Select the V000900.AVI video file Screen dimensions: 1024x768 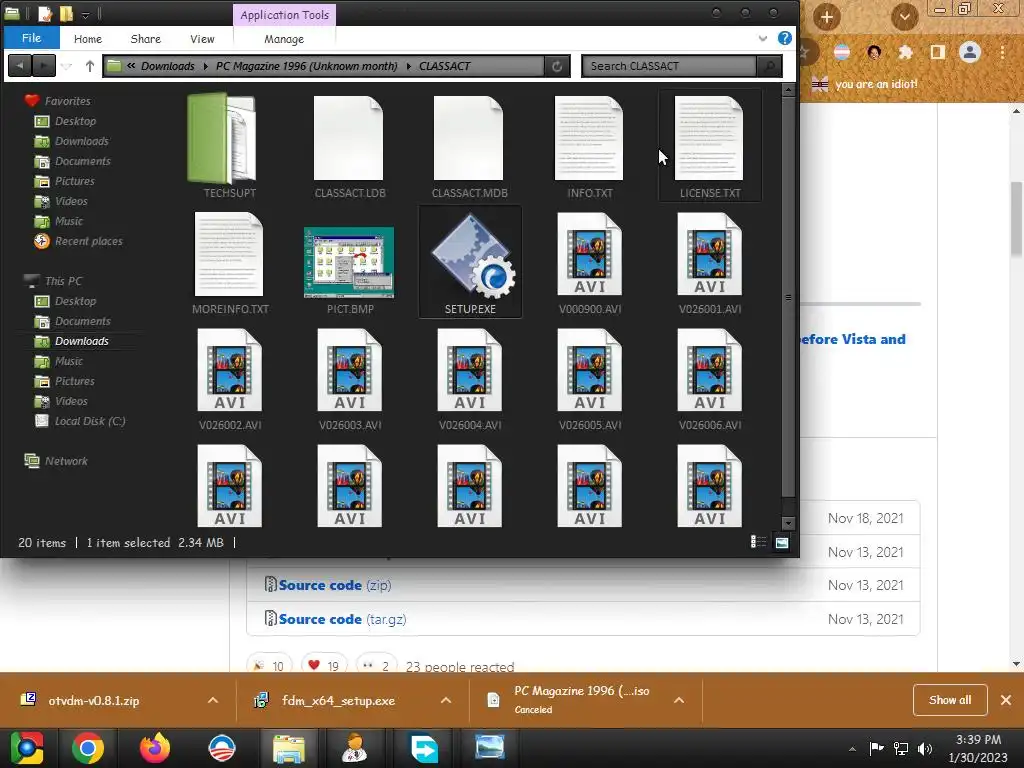590,261
